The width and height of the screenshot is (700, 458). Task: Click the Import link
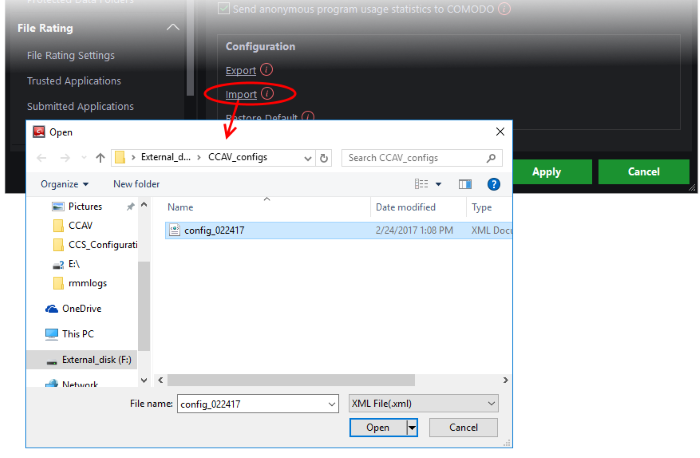[241, 94]
